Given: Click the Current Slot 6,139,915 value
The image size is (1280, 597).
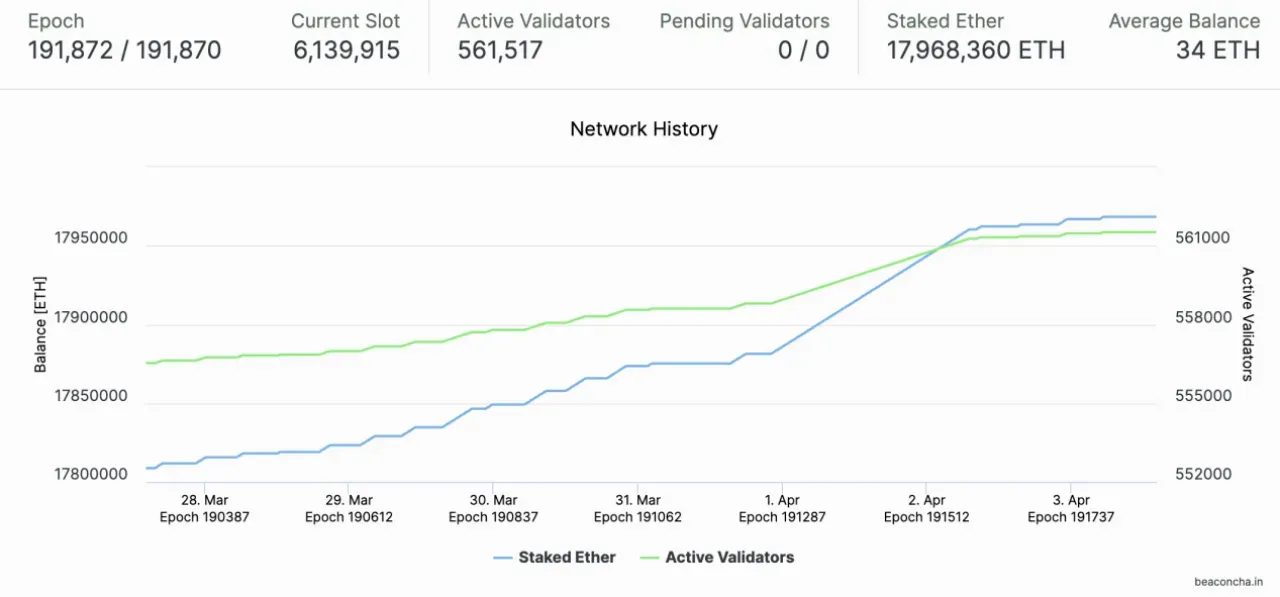Looking at the screenshot, I should pos(347,50).
